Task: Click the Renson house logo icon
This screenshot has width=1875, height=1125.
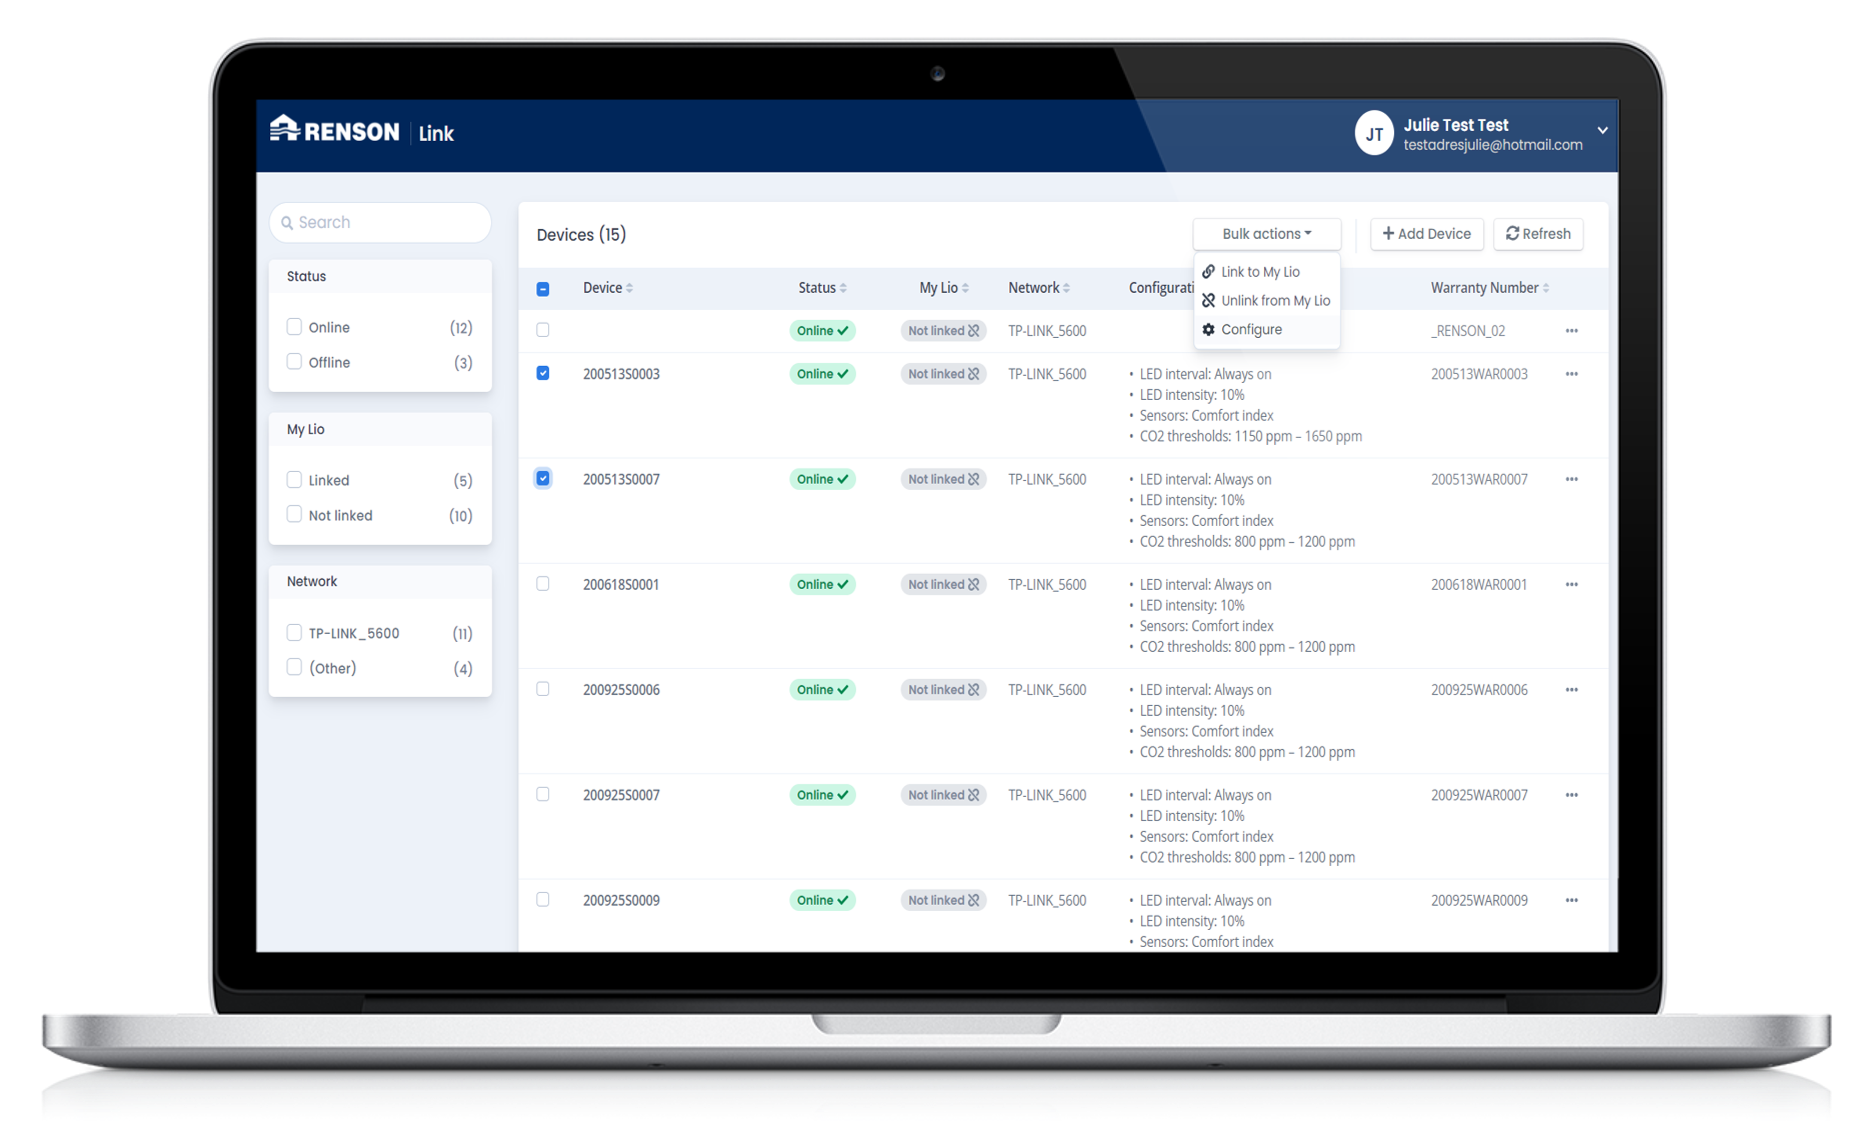Action: [285, 129]
